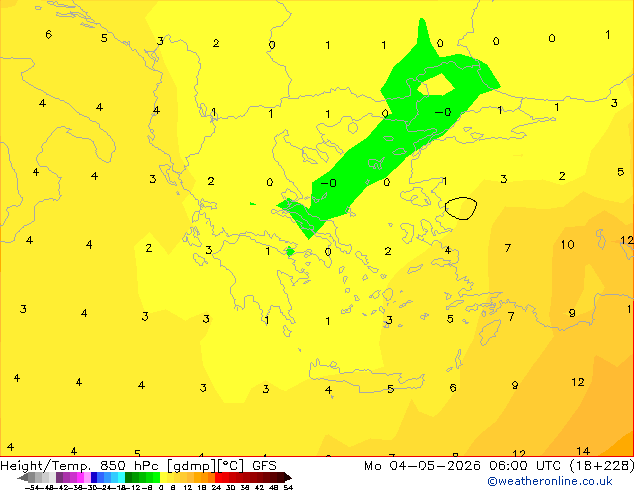The width and height of the screenshot is (634, 490).
Task: Click the dark green legend swatch above -12
Action: [129, 477]
